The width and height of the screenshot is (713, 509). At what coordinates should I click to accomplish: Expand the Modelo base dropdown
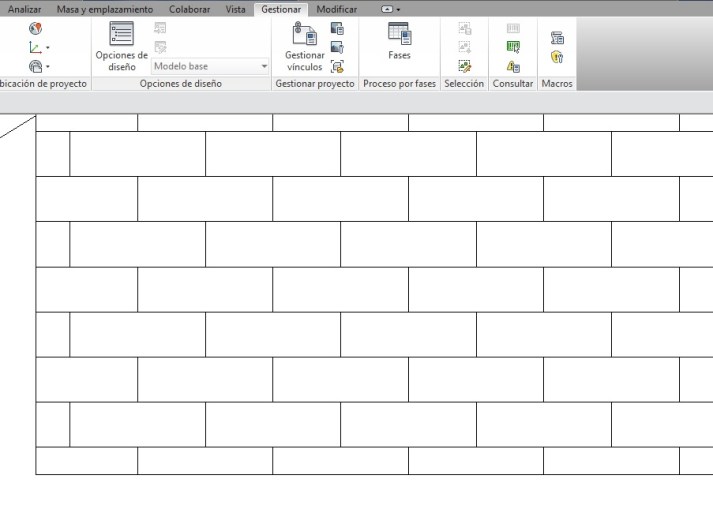pos(265,66)
